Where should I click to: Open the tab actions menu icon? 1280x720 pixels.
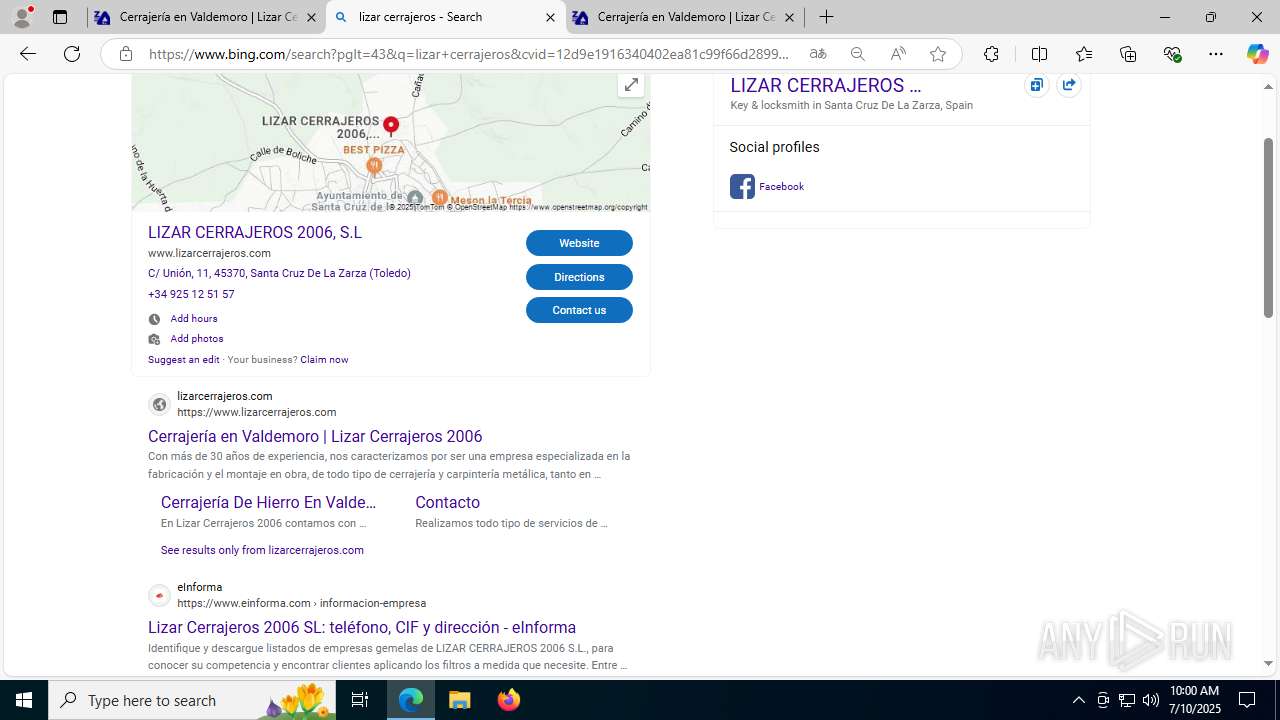click(x=60, y=17)
